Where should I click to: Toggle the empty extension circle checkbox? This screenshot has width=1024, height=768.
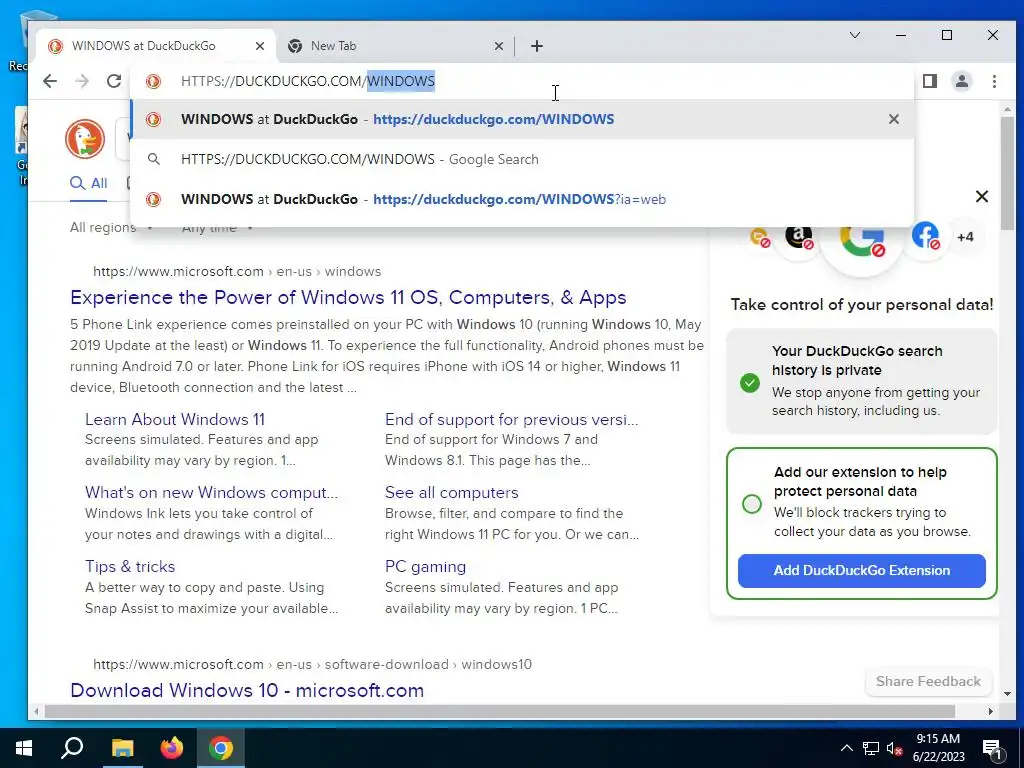[x=752, y=504]
